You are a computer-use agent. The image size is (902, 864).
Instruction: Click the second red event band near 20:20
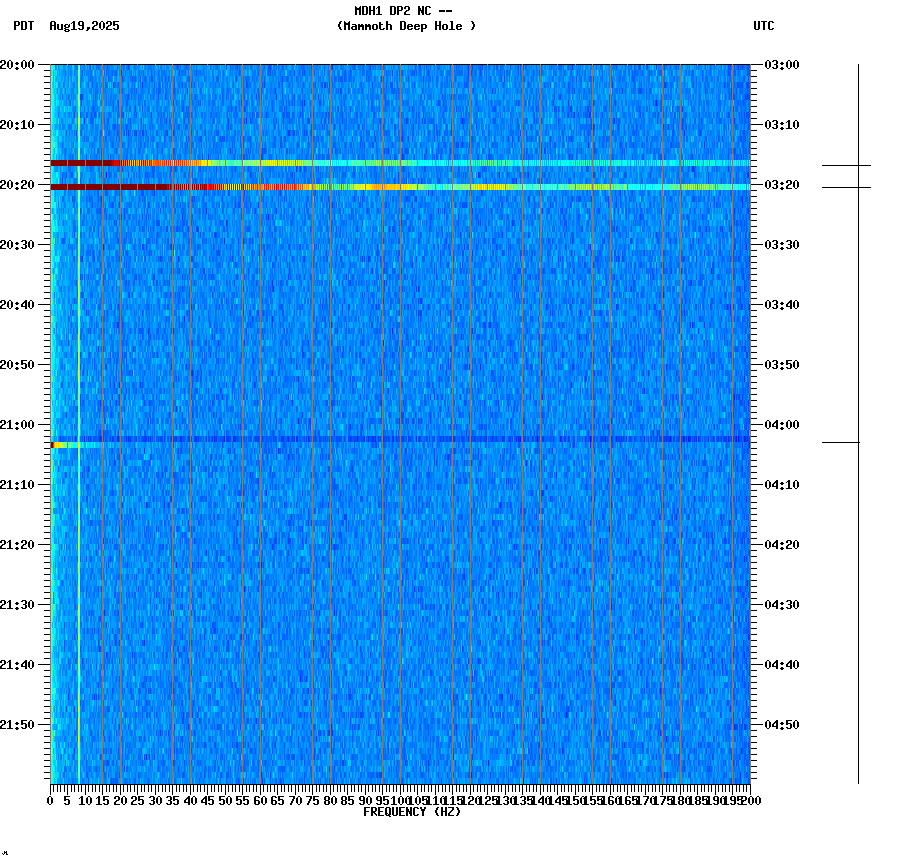click(300, 186)
